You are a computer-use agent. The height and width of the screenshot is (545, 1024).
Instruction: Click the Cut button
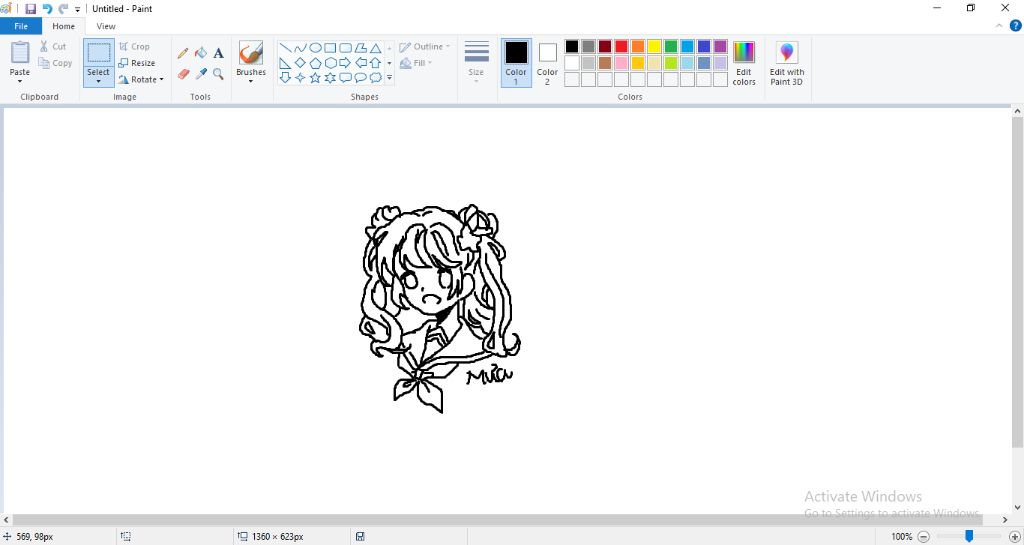pos(52,46)
